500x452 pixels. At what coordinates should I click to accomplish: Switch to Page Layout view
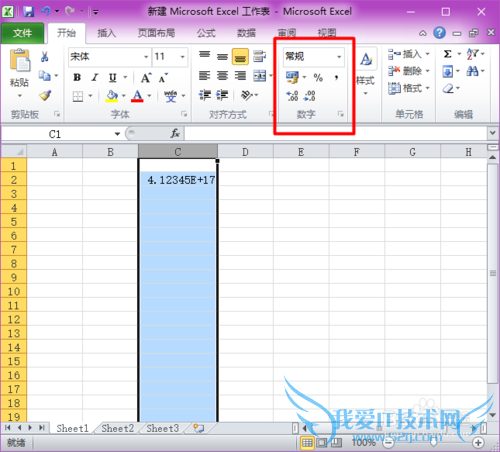point(322,443)
